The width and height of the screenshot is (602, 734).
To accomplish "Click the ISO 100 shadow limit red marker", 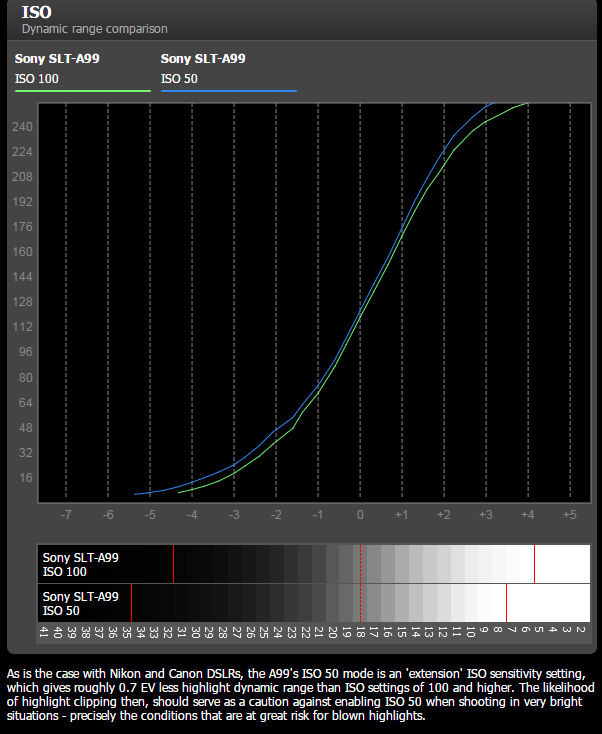I will [x=174, y=564].
